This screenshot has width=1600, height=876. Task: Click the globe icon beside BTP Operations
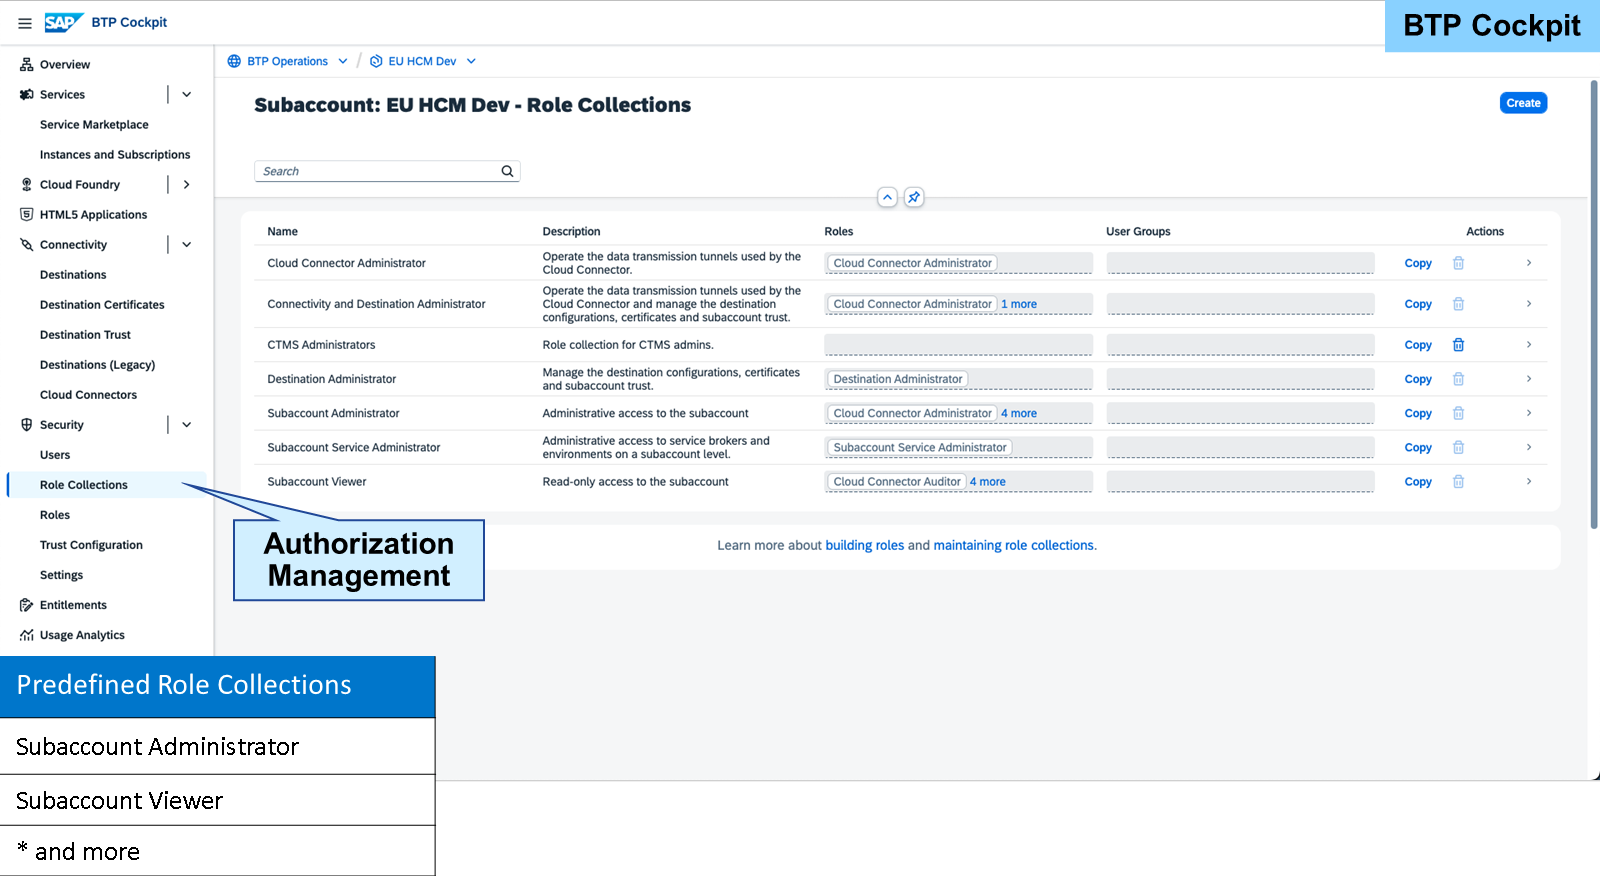234,61
